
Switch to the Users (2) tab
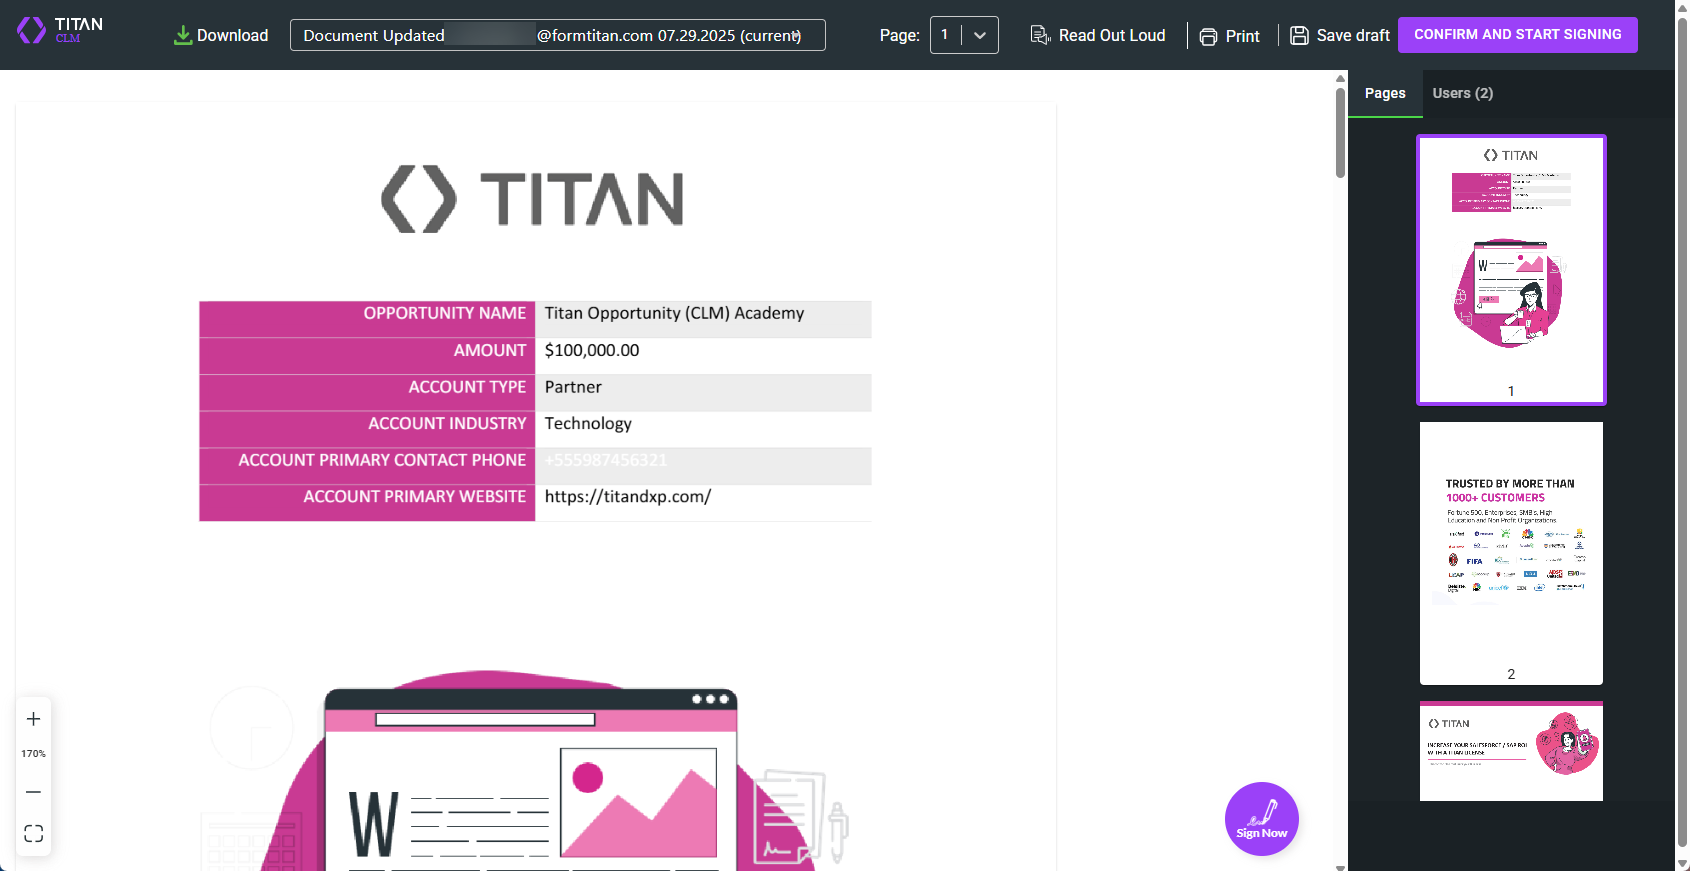pyautogui.click(x=1462, y=93)
